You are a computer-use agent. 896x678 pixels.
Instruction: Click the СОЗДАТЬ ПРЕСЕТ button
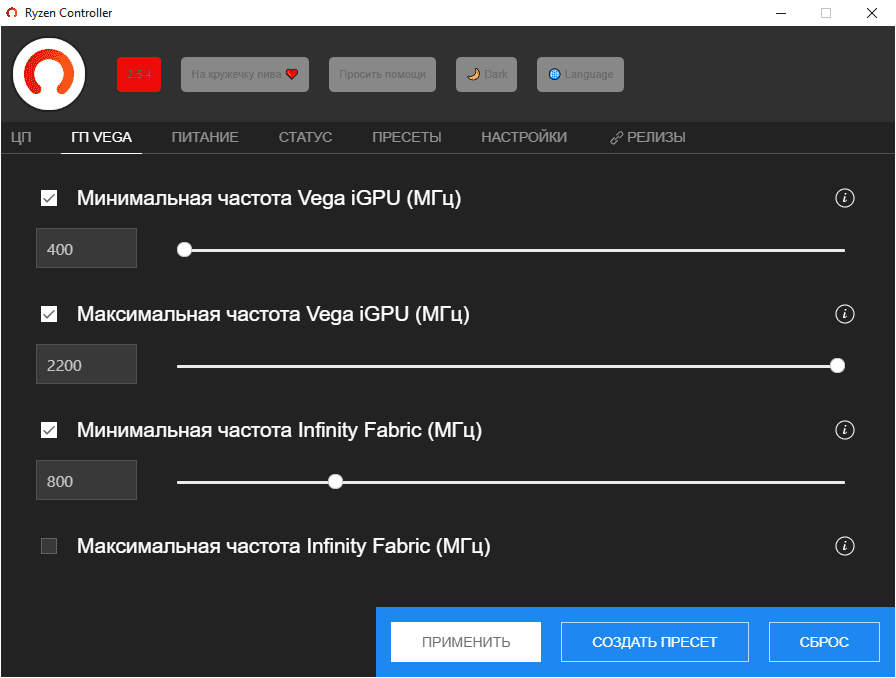tap(655, 642)
